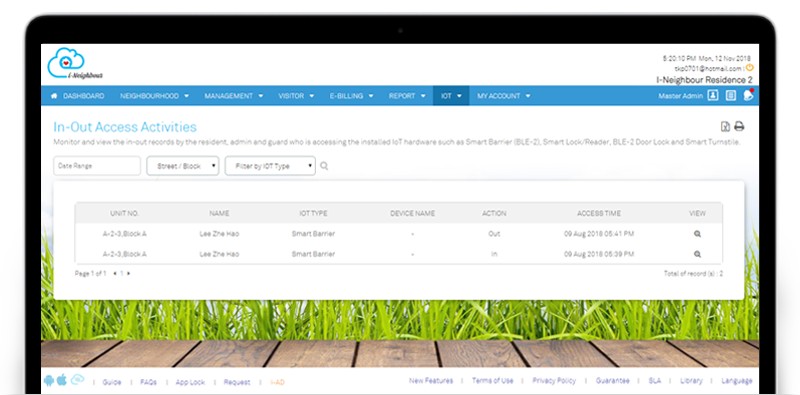Click the In-Out Access Activities heading
Image resolution: width=800 pixels, height=395 pixels.
point(125,127)
